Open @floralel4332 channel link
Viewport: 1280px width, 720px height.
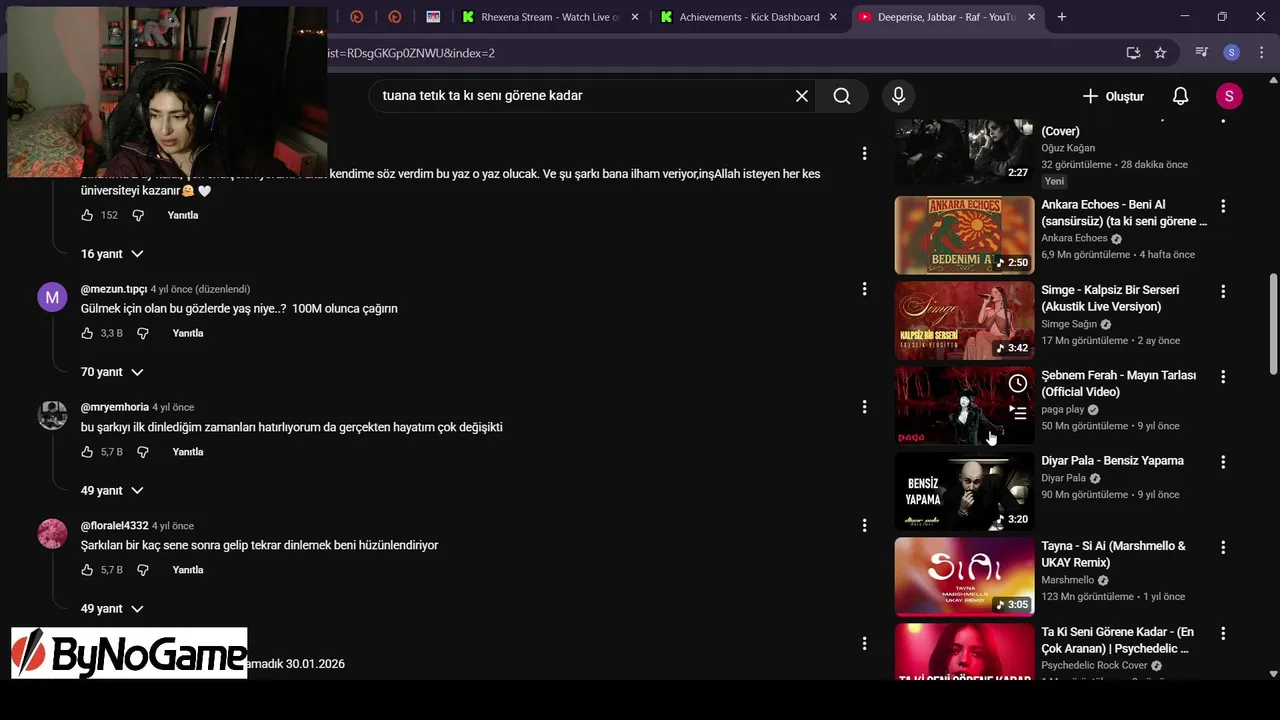(115, 526)
